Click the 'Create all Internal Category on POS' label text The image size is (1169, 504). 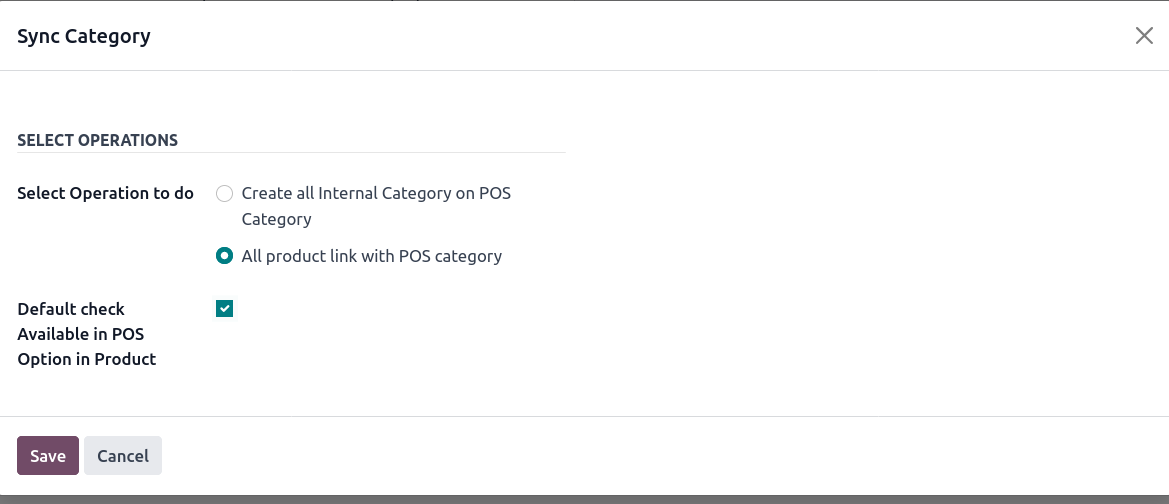click(x=376, y=193)
